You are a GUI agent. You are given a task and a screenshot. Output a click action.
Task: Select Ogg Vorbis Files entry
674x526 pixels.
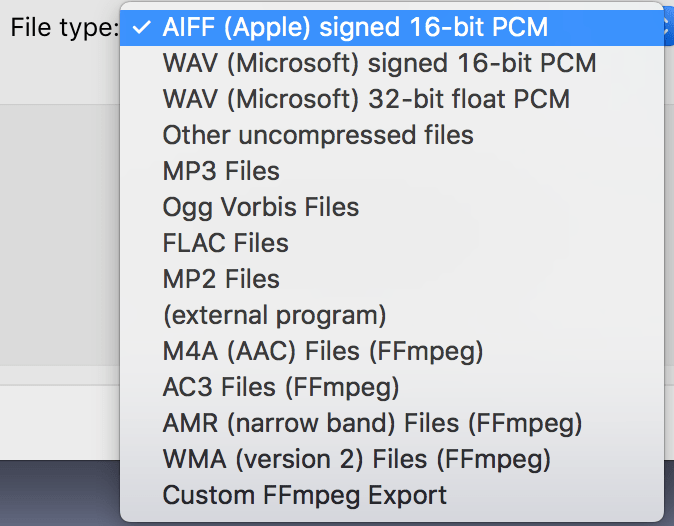point(260,207)
